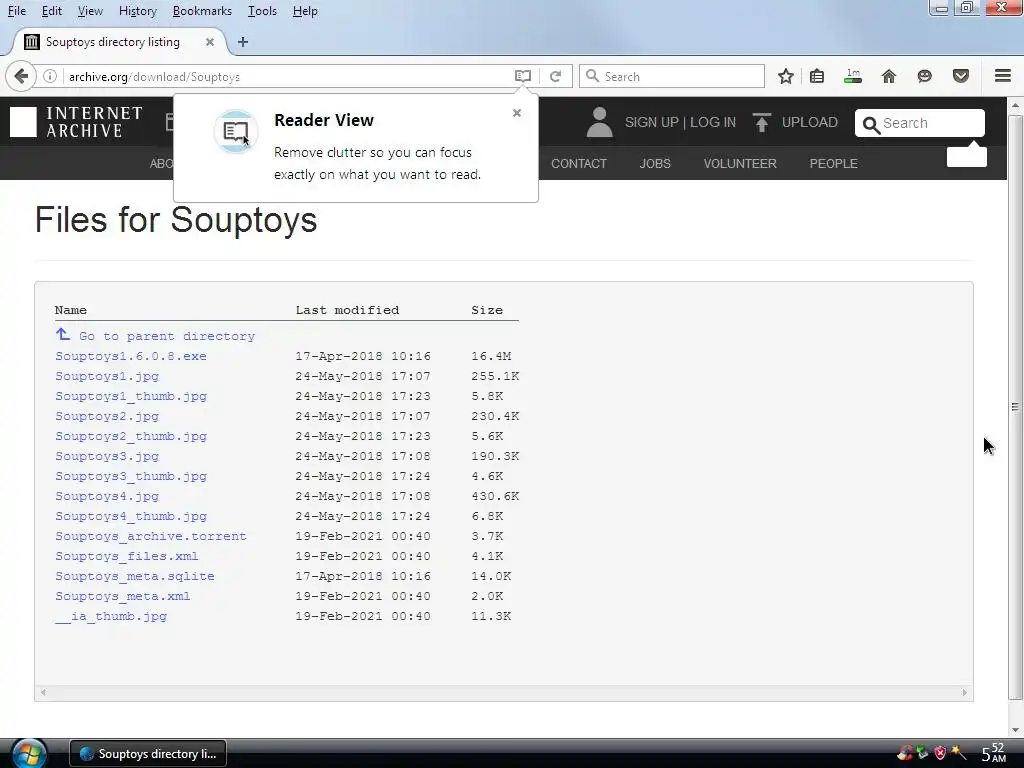Open the View menu
This screenshot has height=768, width=1024.
(x=90, y=11)
